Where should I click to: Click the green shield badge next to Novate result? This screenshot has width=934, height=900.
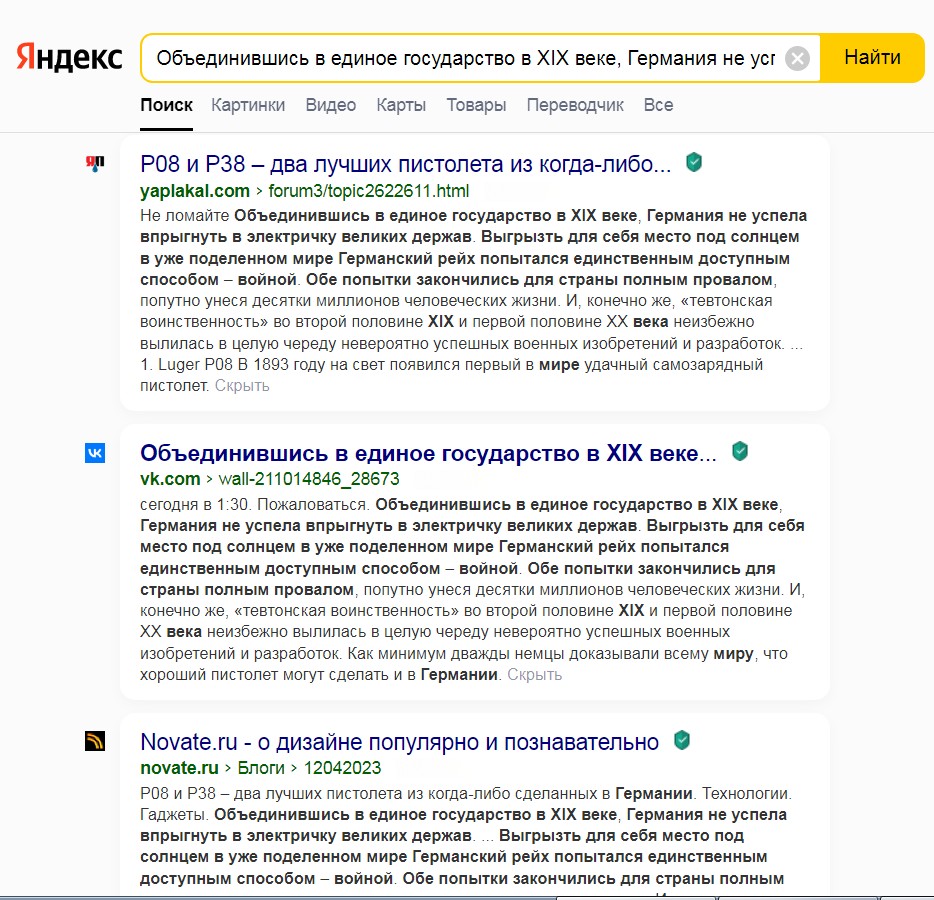682,740
